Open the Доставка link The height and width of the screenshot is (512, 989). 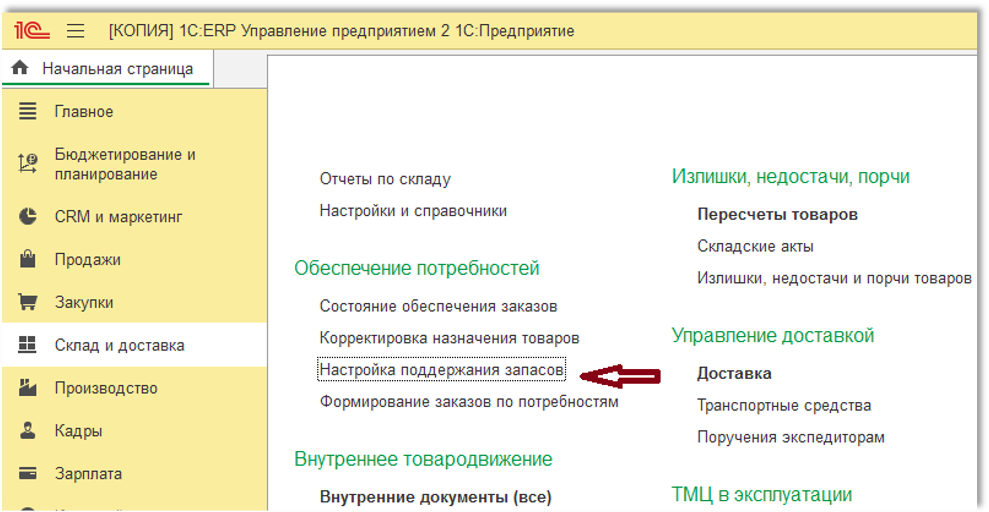pyautogui.click(x=734, y=373)
